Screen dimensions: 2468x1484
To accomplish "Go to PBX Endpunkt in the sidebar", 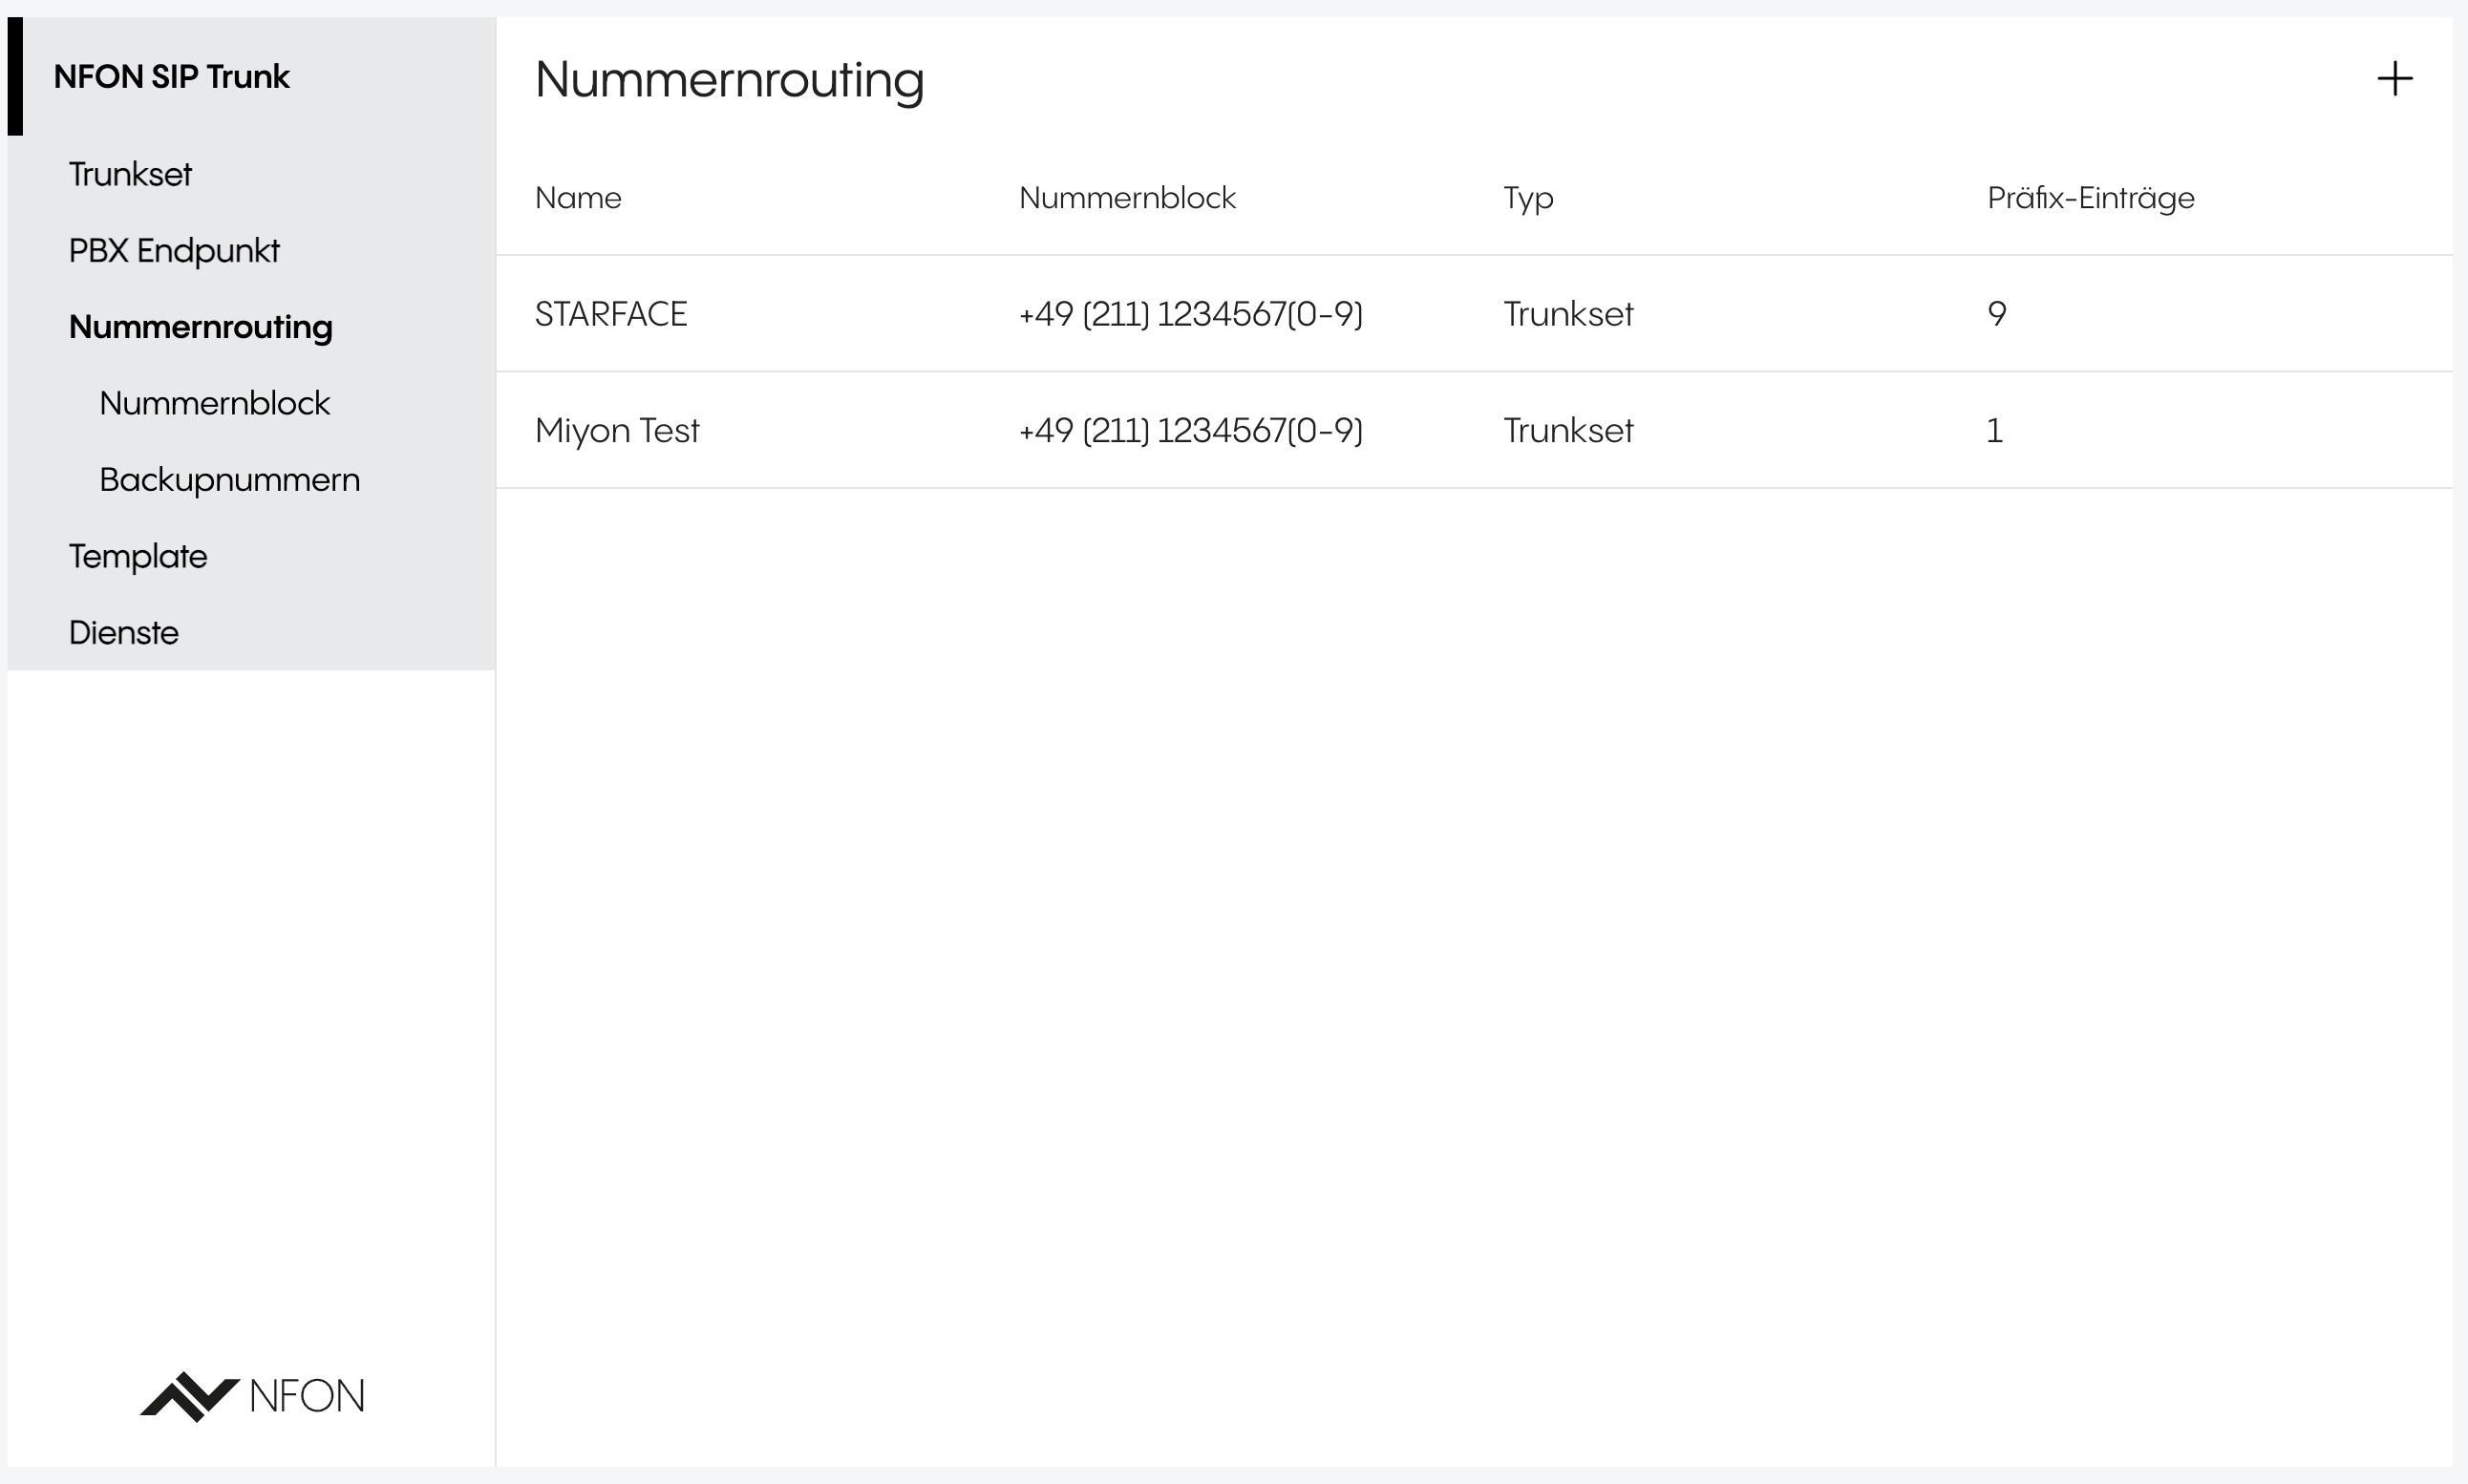I will coord(174,251).
